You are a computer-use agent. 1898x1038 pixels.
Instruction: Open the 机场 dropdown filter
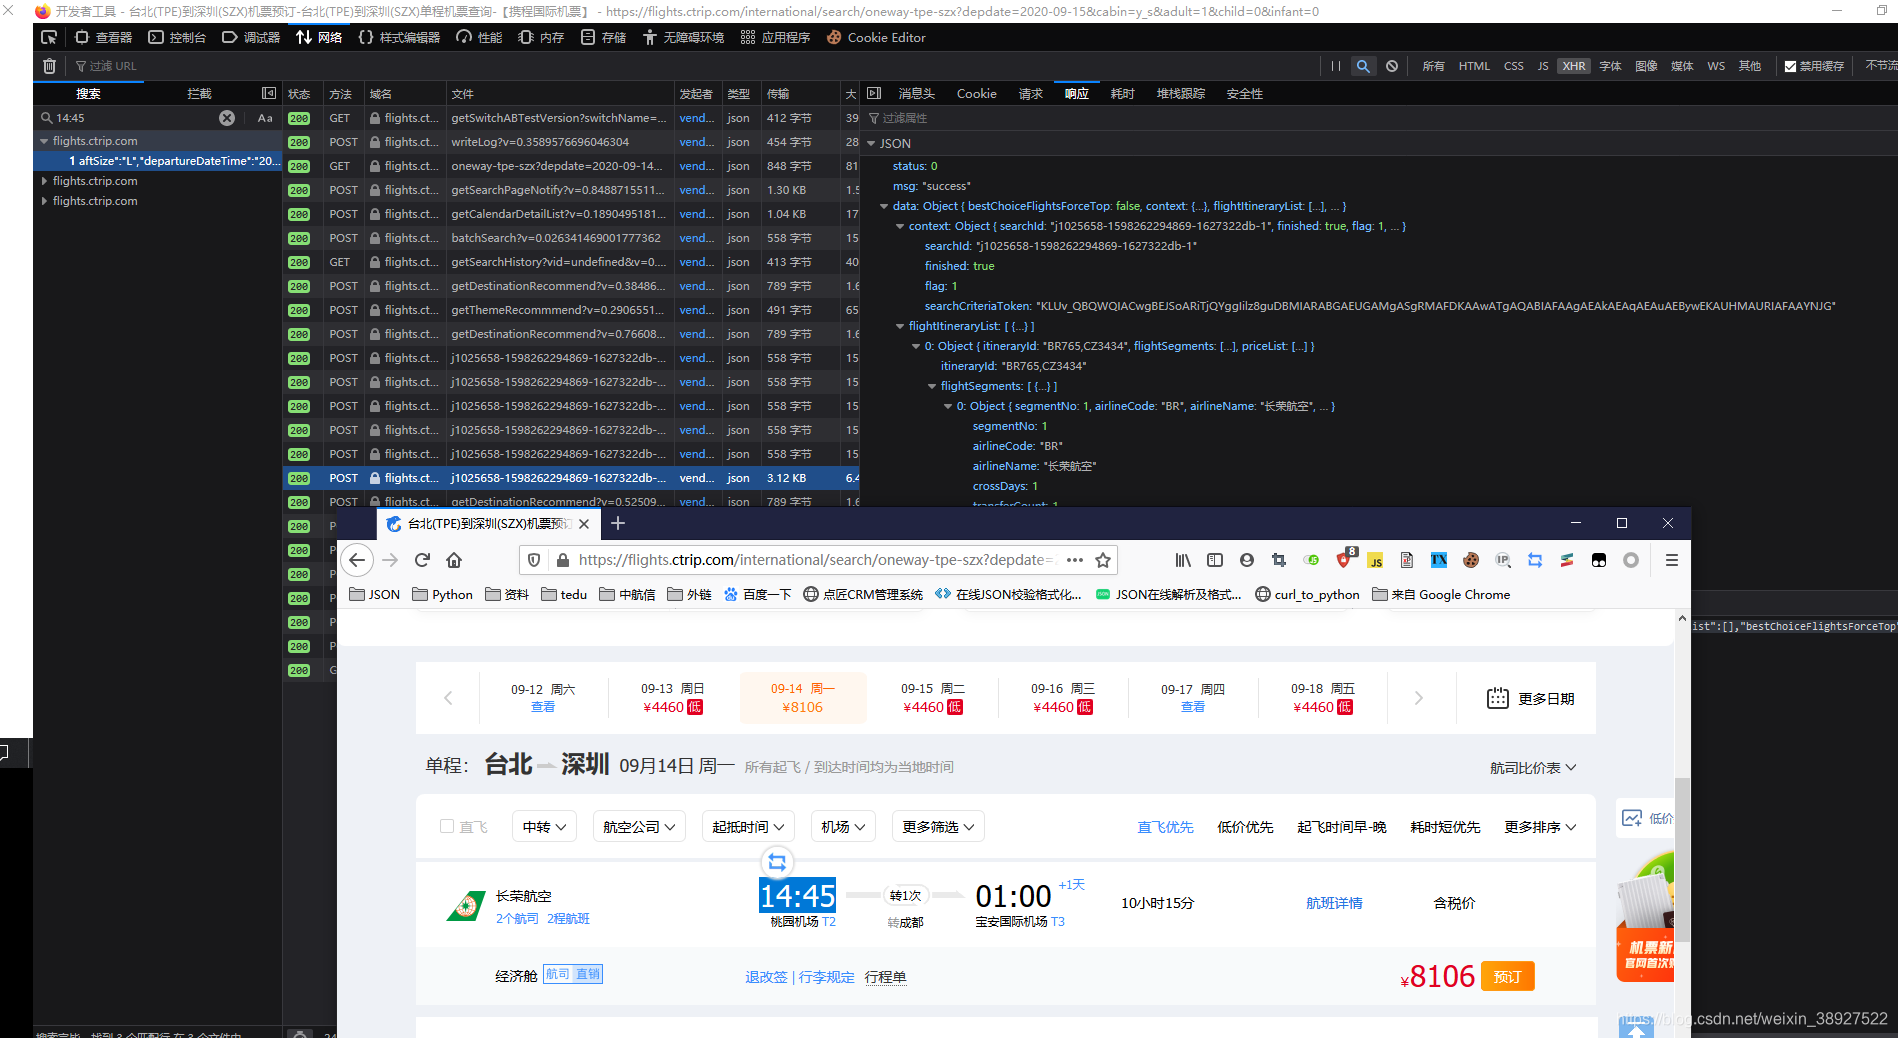click(x=842, y=827)
